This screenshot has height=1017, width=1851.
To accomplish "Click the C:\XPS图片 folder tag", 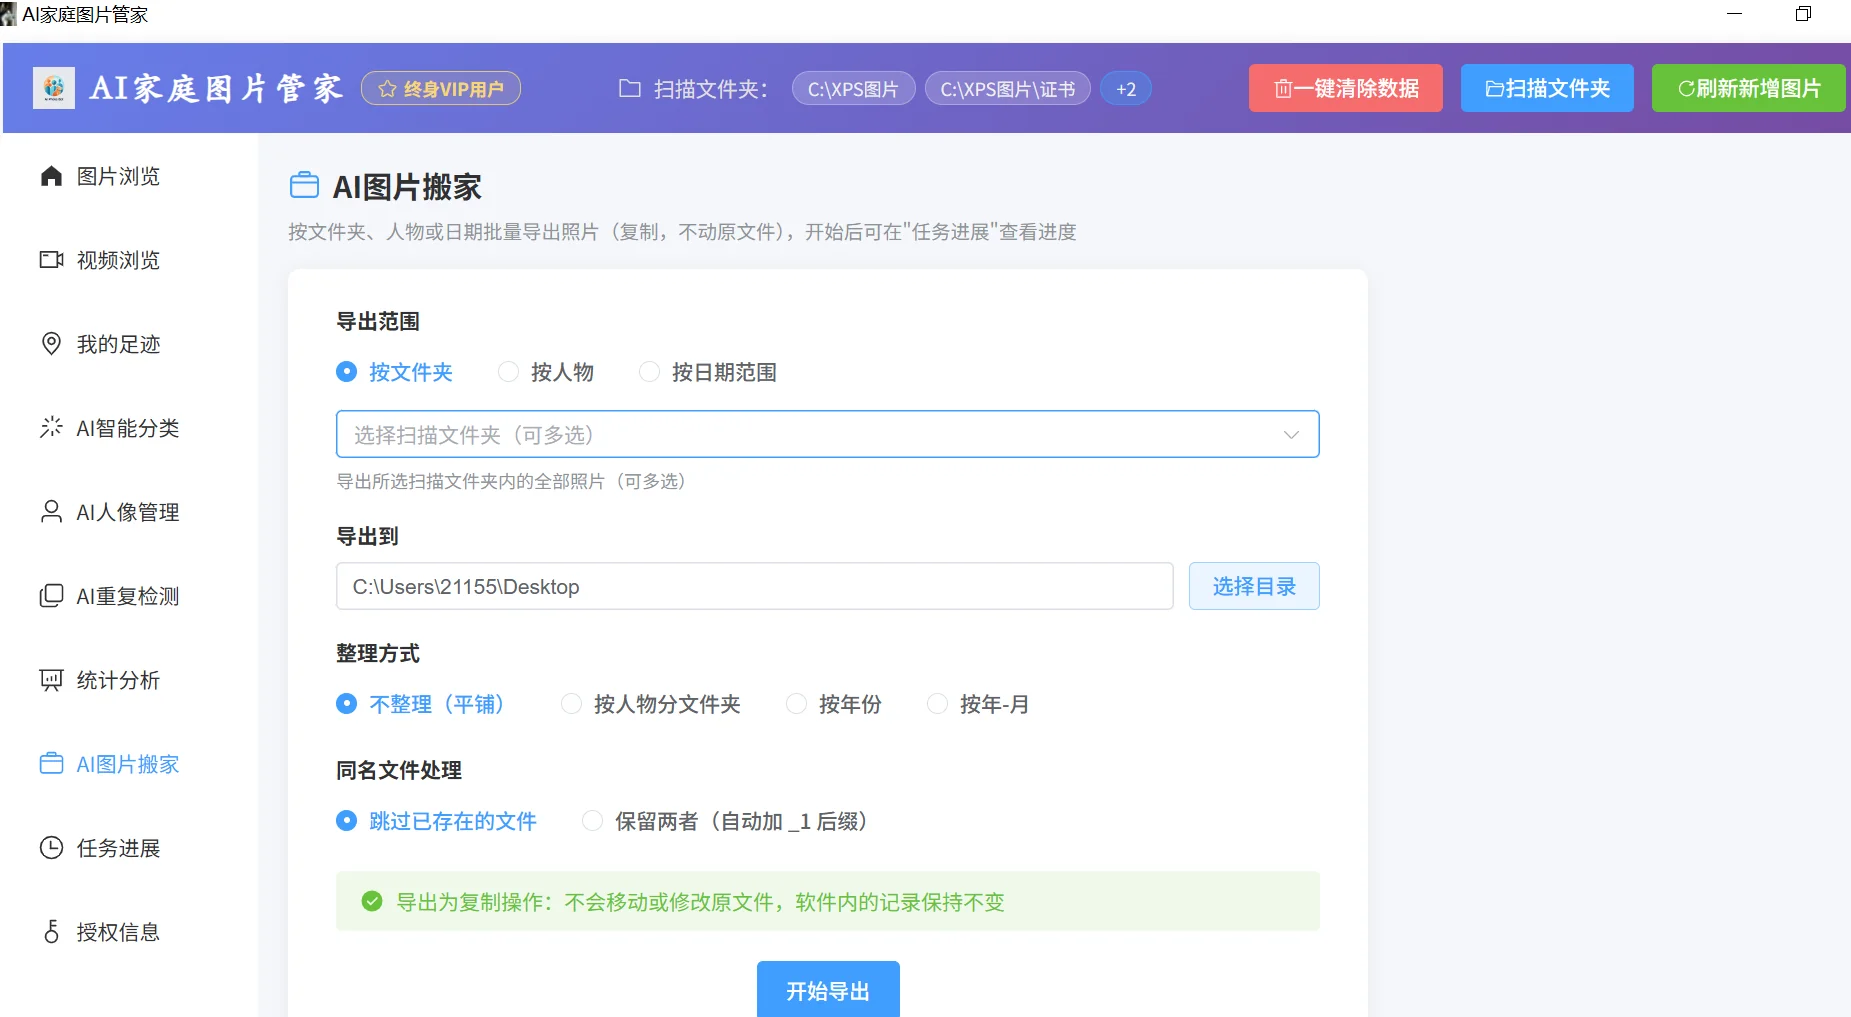I will click(x=853, y=89).
